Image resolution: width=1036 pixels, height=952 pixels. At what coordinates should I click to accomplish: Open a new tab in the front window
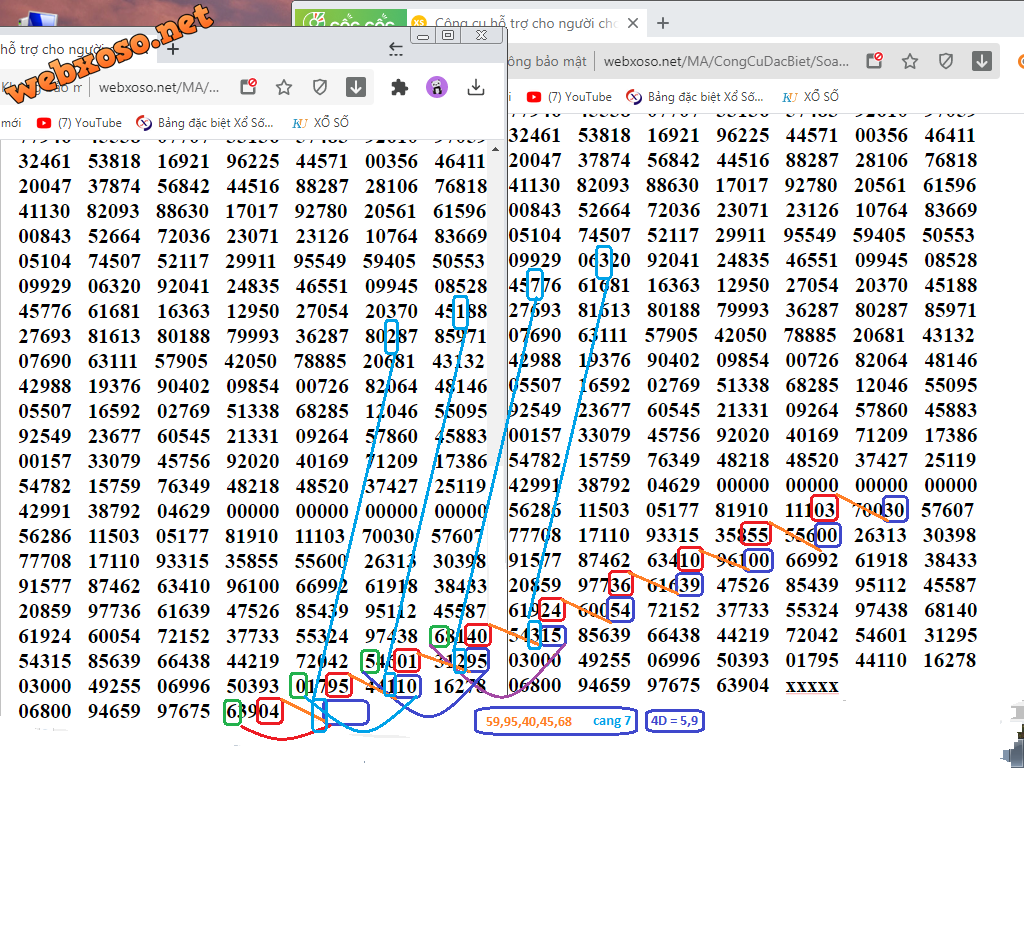tap(173, 48)
